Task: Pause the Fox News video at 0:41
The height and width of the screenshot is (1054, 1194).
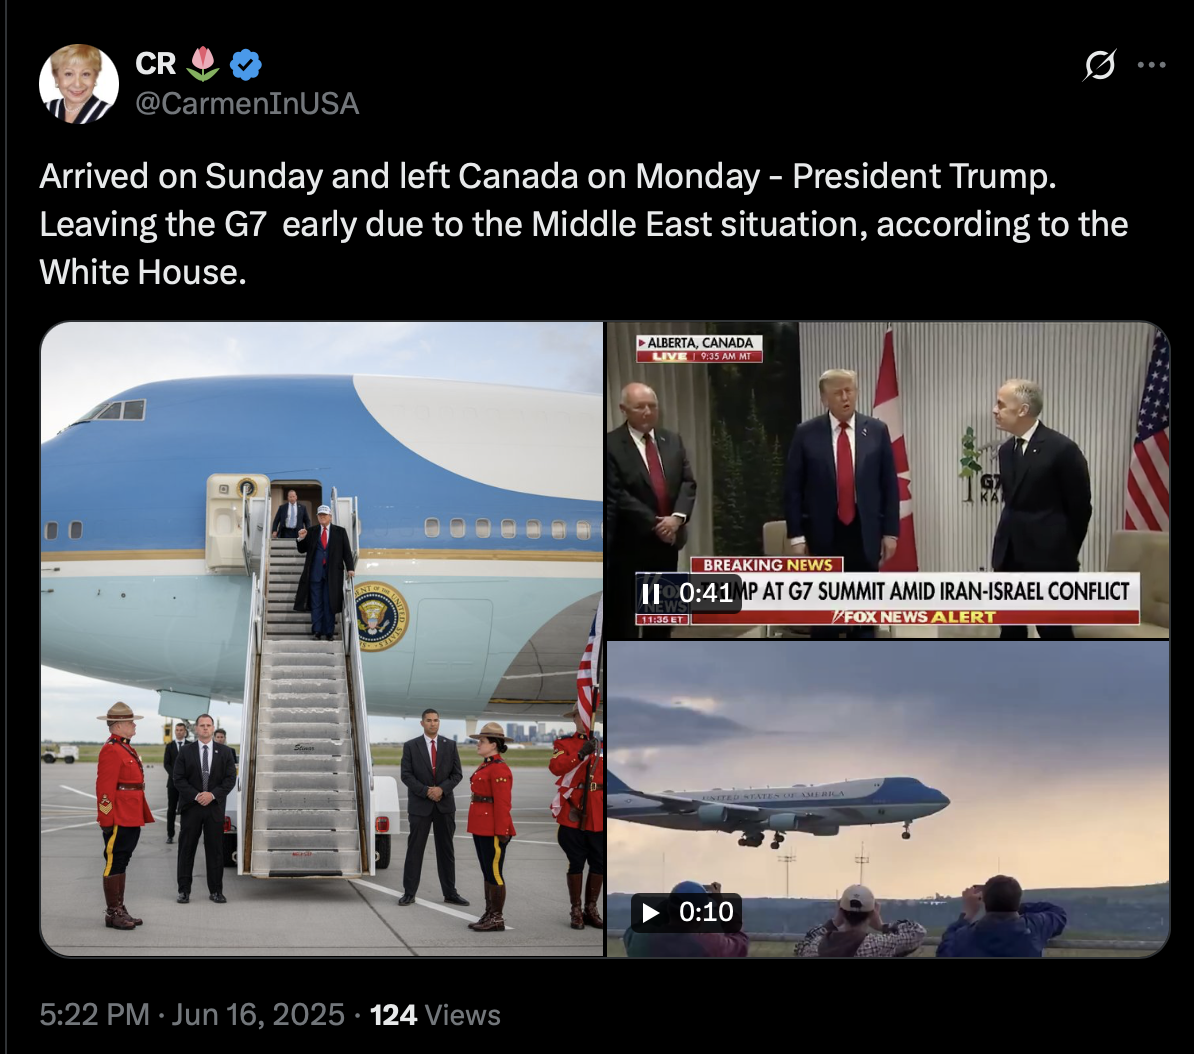Action: (651, 593)
